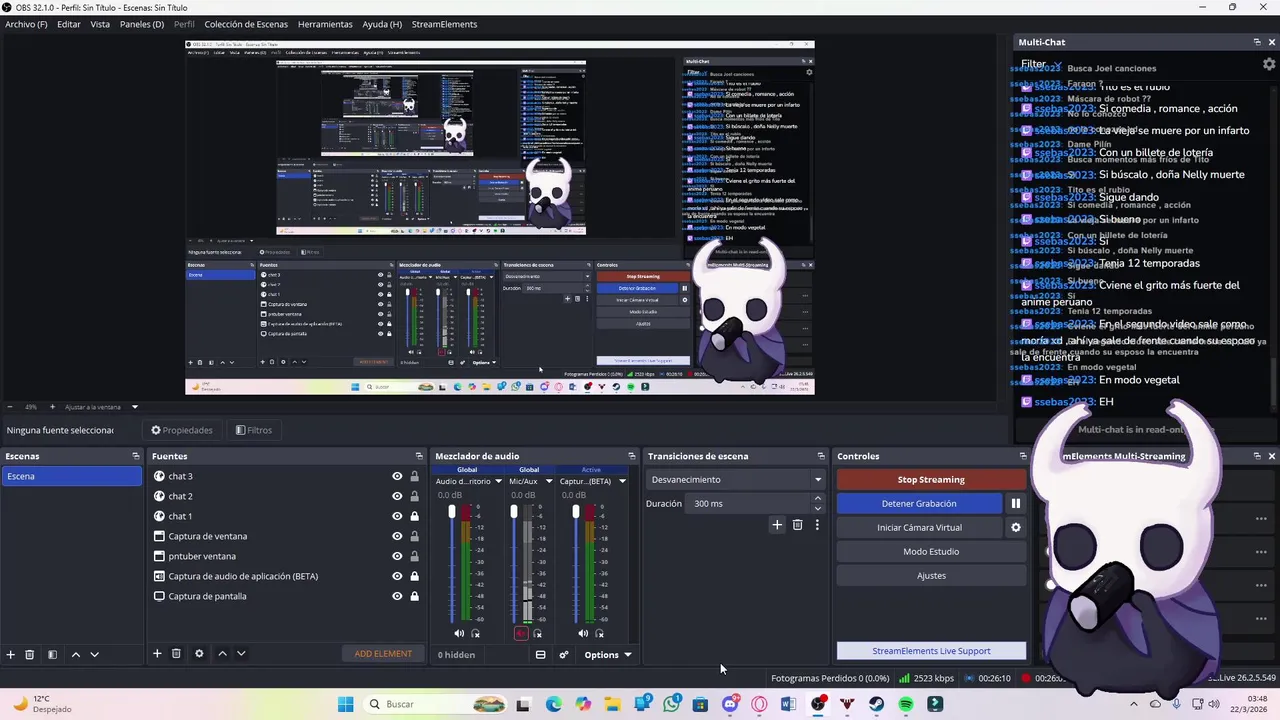The height and width of the screenshot is (720, 1280).
Task: Expand Multi-Chat Filter dropdown
Action: click(1041, 64)
